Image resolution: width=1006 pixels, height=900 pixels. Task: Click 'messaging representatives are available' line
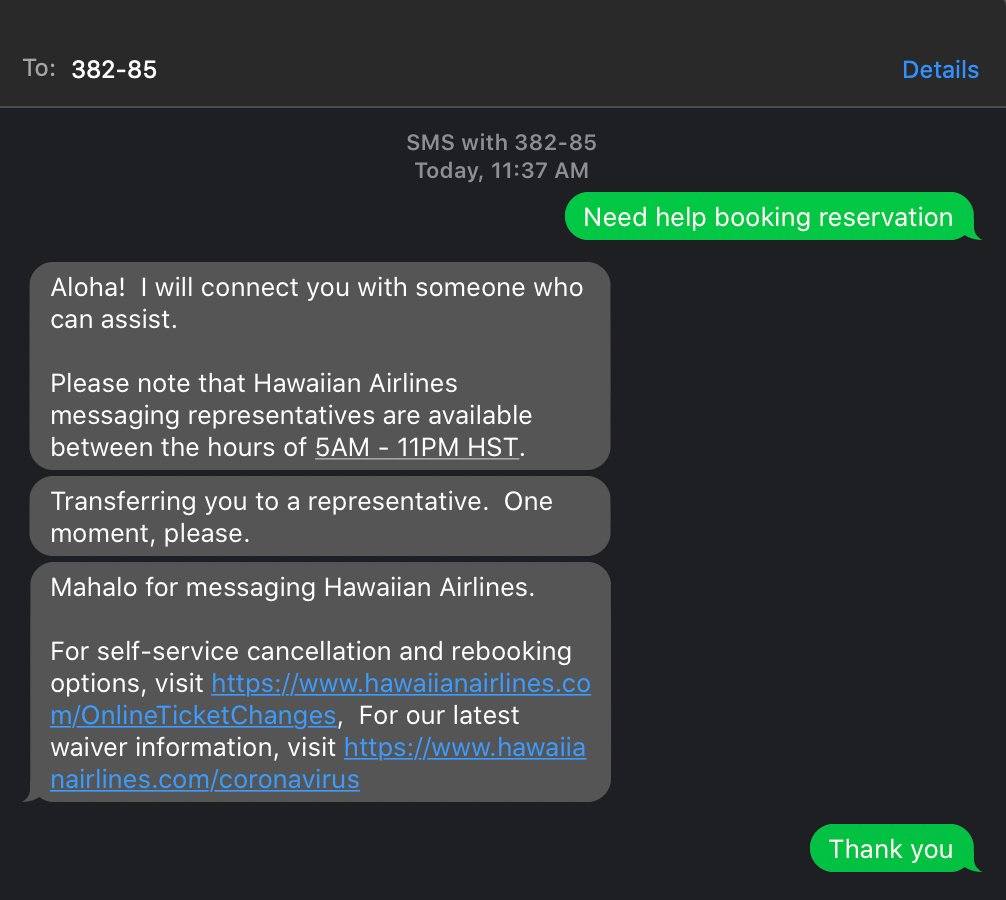(x=291, y=415)
